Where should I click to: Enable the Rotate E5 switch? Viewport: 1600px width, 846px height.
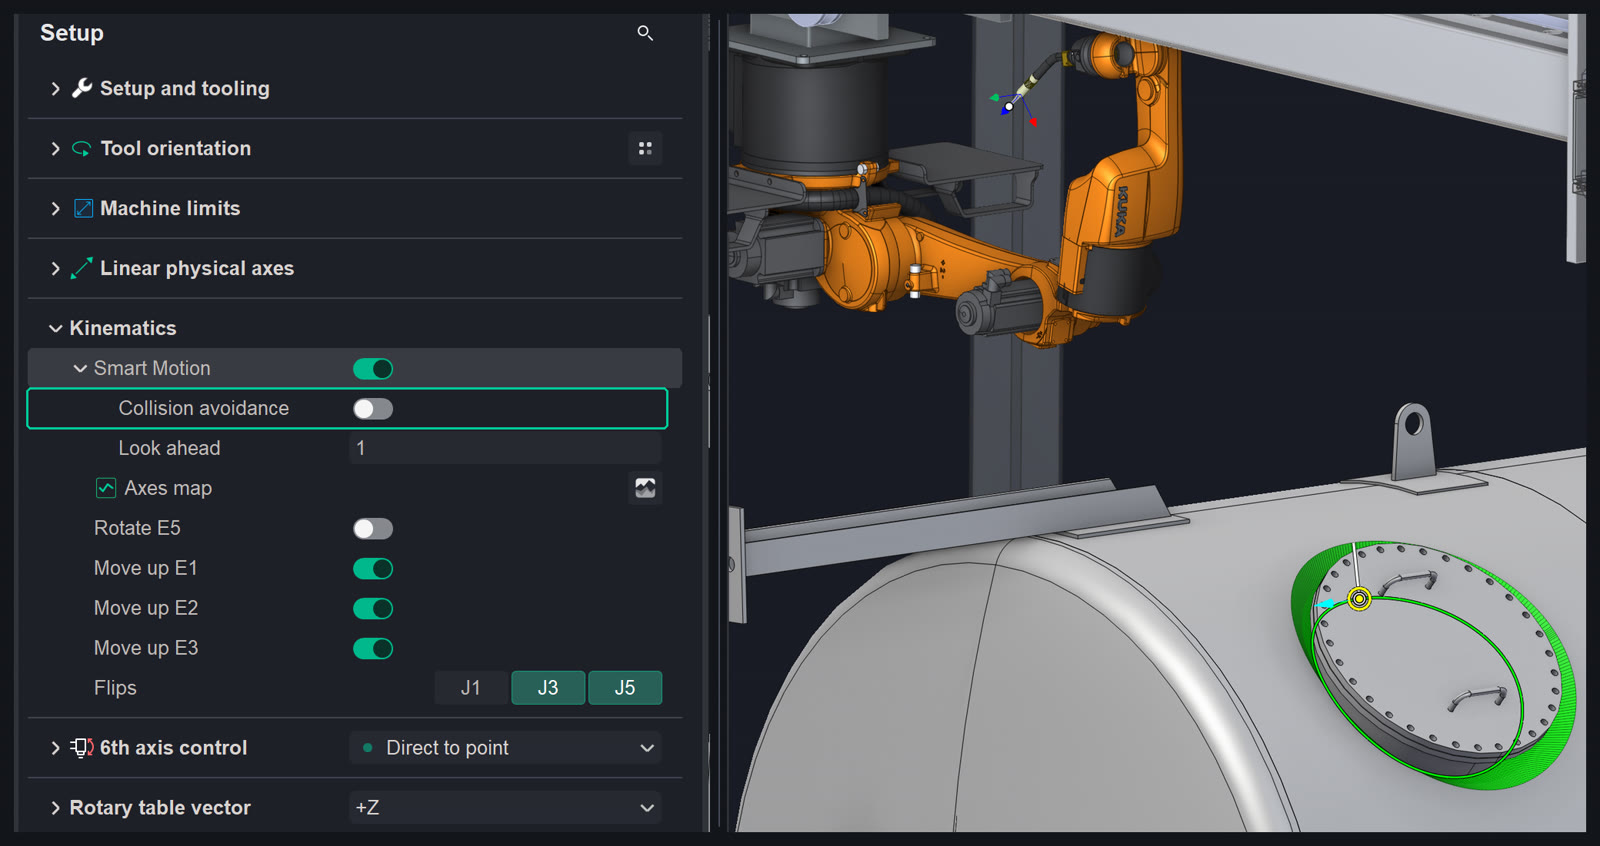tap(373, 529)
